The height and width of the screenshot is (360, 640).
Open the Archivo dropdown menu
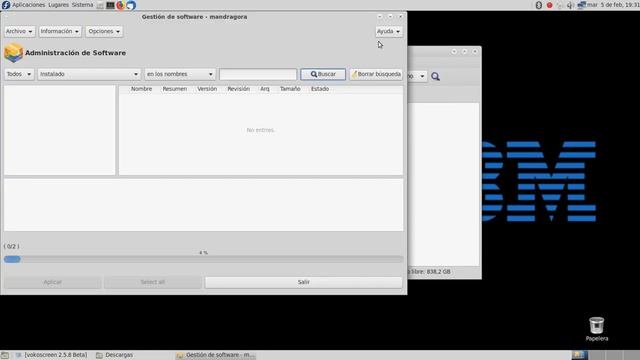pos(19,31)
